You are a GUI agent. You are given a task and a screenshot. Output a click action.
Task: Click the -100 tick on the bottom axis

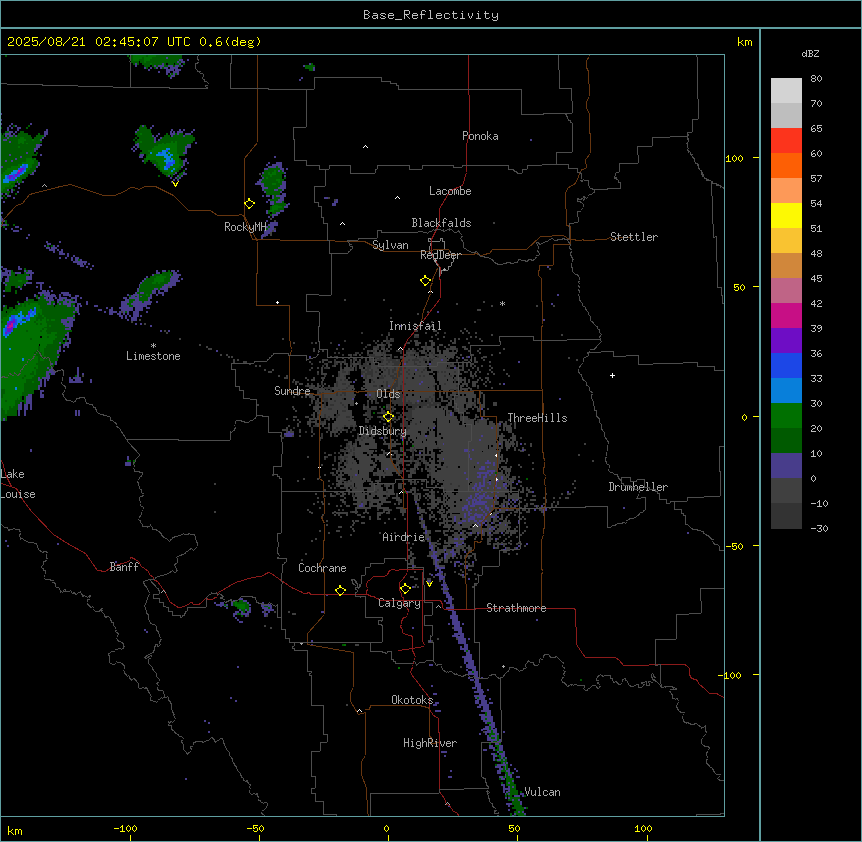pos(125,828)
